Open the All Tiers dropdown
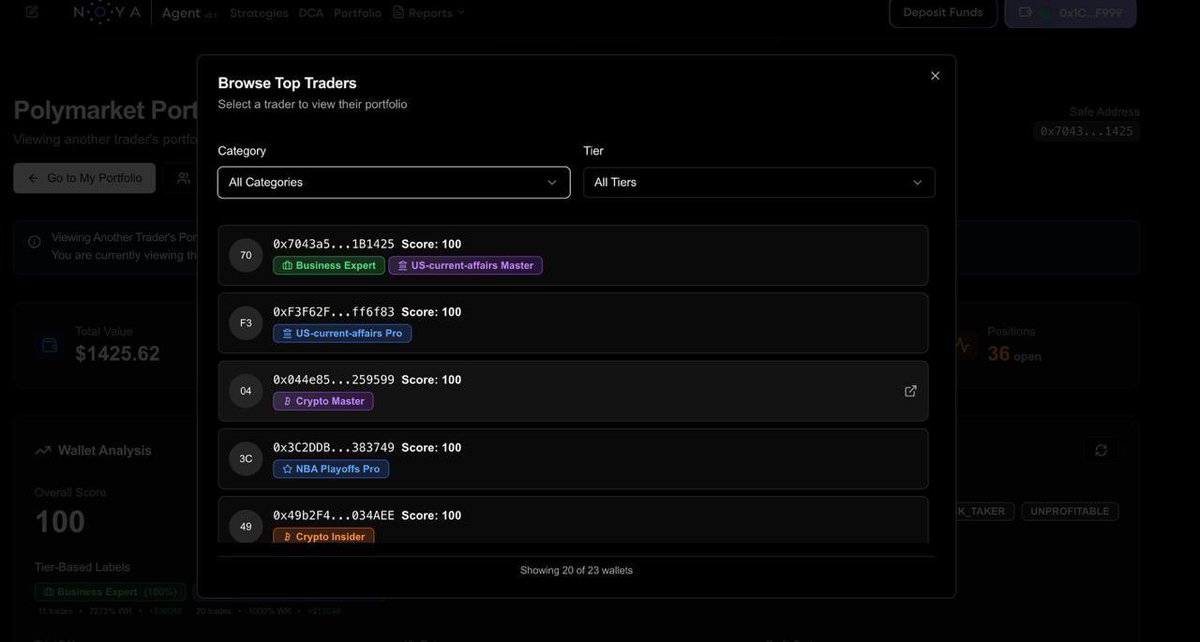 pyautogui.click(x=760, y=181)
